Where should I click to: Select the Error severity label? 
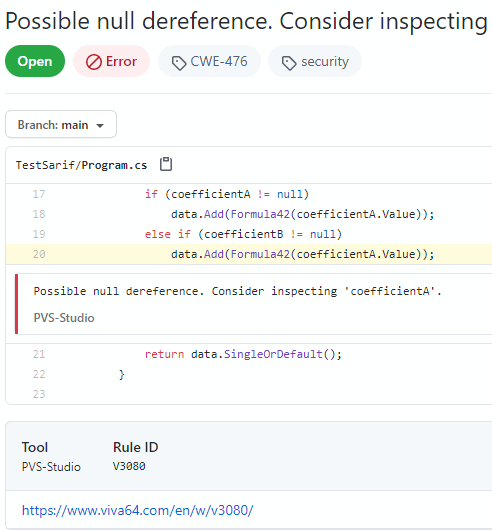pos(112,61)
